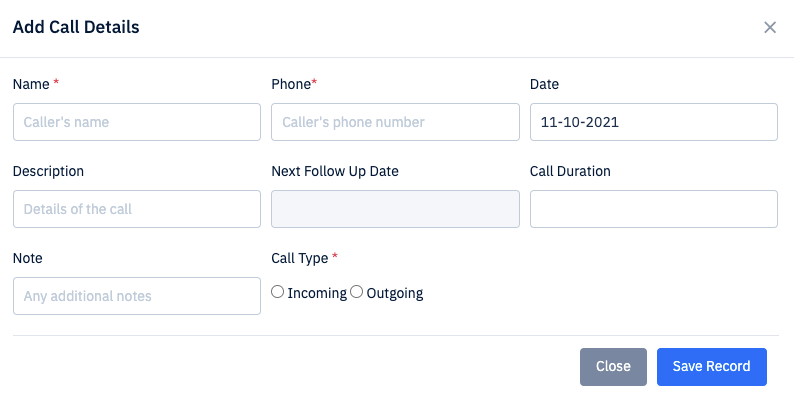794x412 pixels.
Task: Close the Add Call Details dialog with X
Action: click(x=770, y=27)
